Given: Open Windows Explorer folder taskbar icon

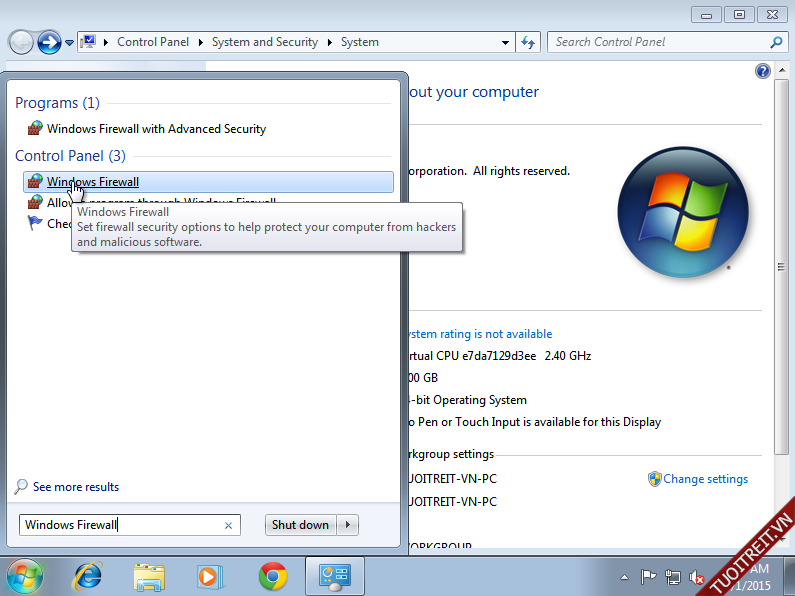Looking at the screenshot, I should coord(149,576).
